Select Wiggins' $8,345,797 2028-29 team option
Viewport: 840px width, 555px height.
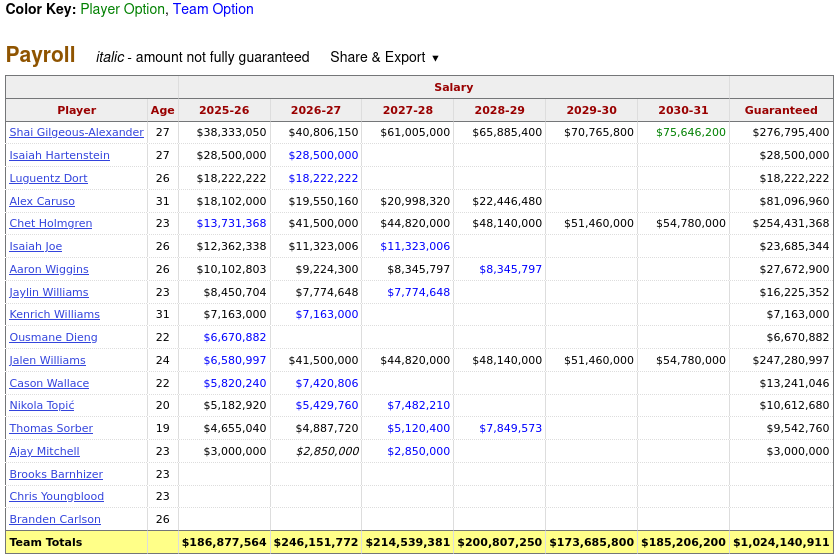(511, 269)
